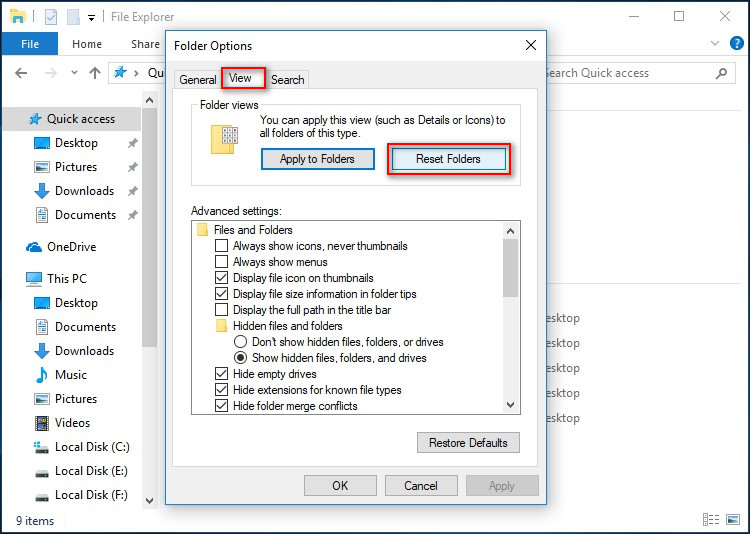The image size is (750, 534).
Task: Click navigation pane scroll down arrow
Action: (149, 501)
